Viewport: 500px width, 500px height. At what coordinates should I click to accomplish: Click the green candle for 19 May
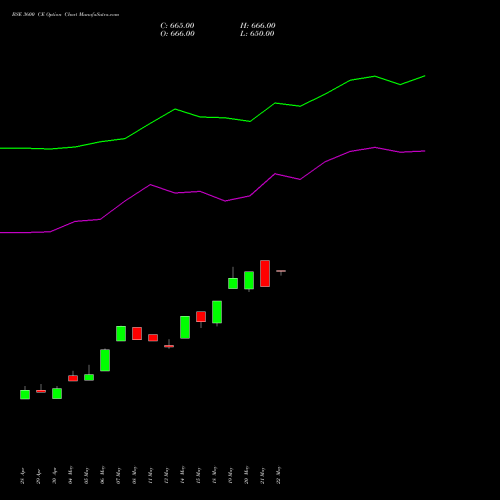click(x=233, y=283)
